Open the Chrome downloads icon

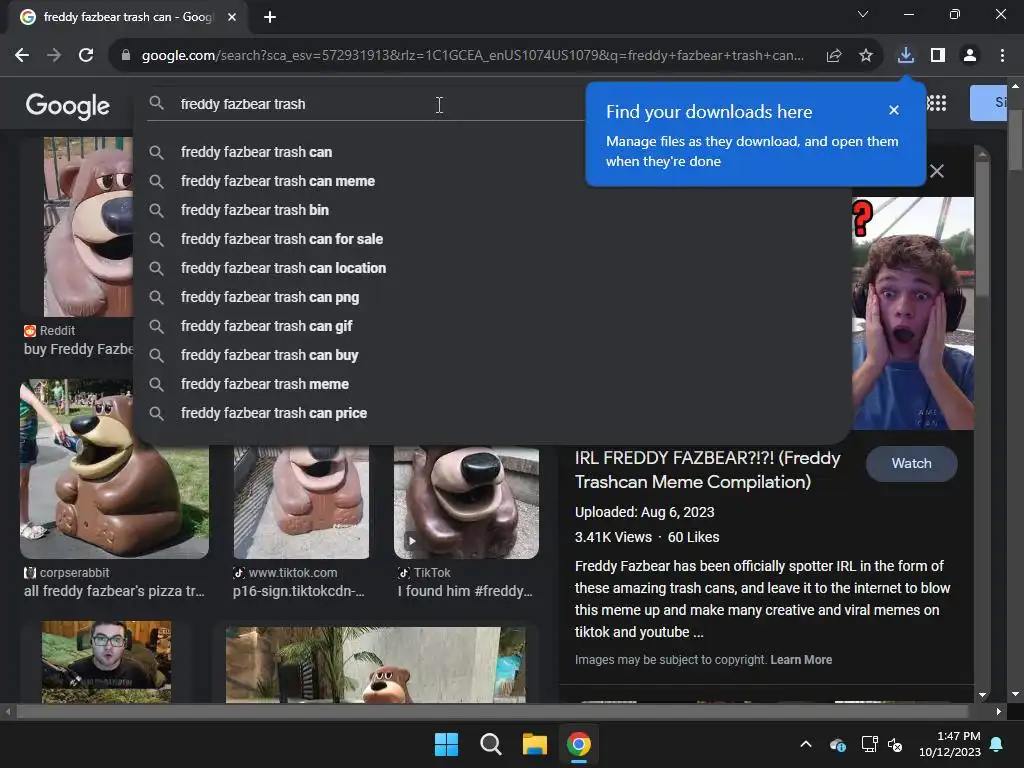(x=905, y=56)
